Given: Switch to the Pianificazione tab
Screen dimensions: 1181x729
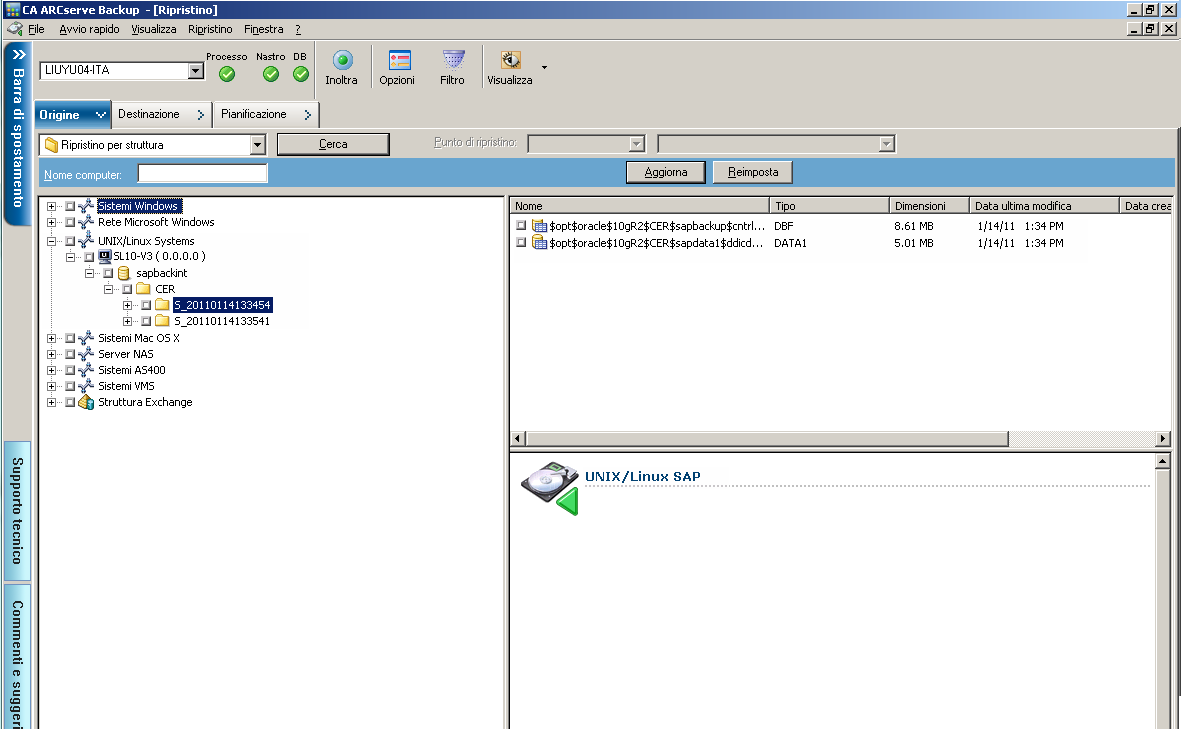Looking at the screenshot, I should point(267,114).
